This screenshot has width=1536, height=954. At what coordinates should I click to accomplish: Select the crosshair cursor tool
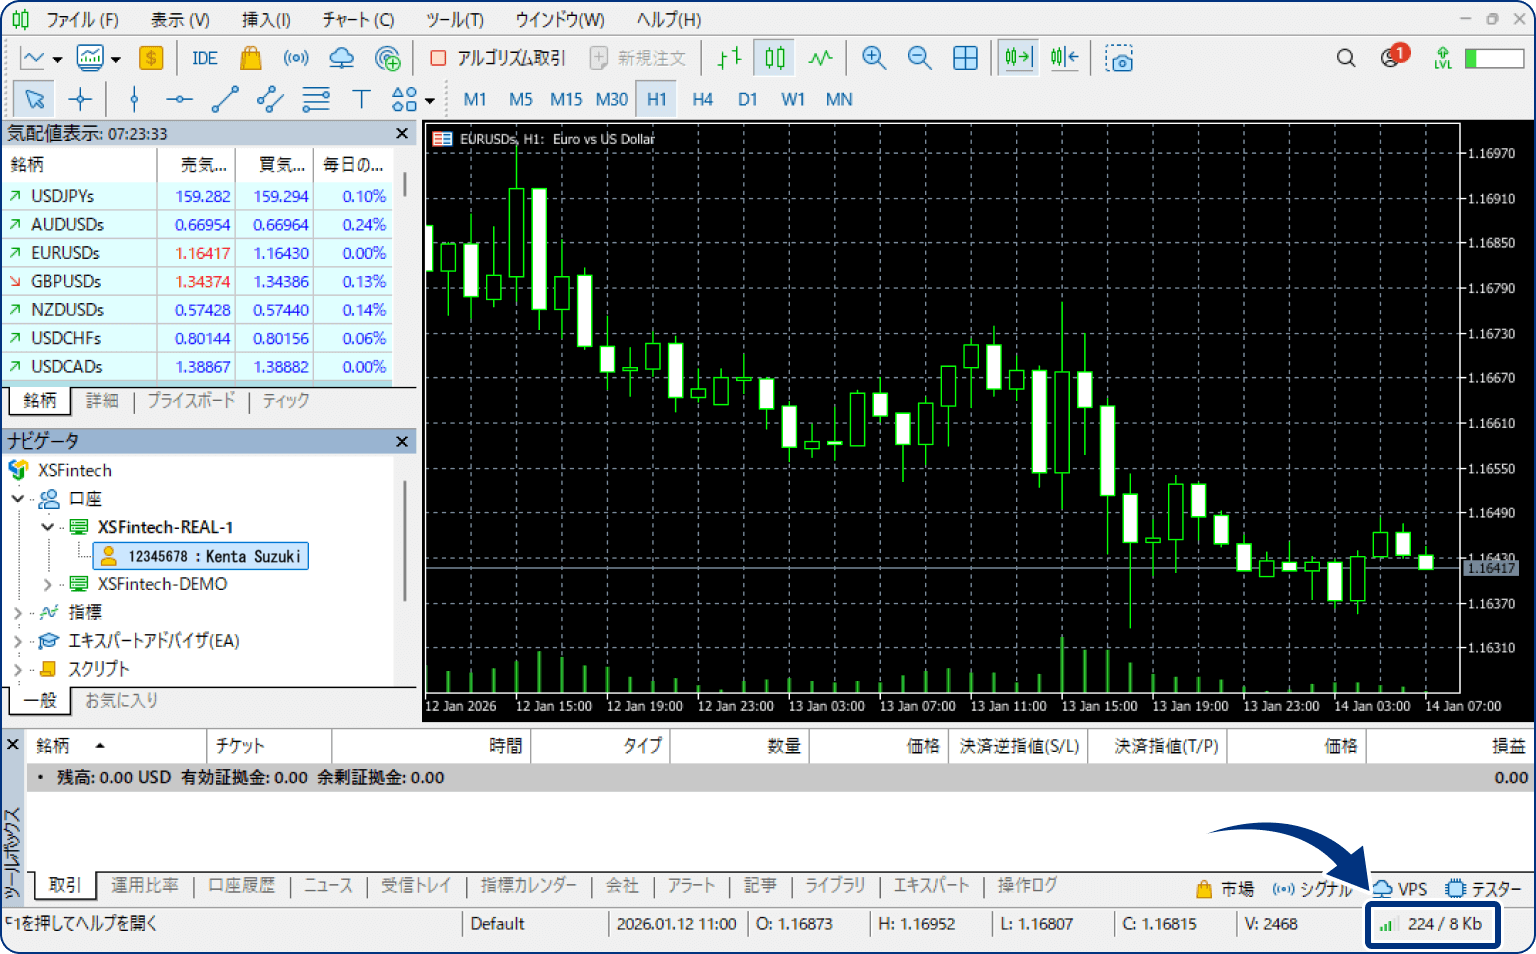(x=80, y=99)
